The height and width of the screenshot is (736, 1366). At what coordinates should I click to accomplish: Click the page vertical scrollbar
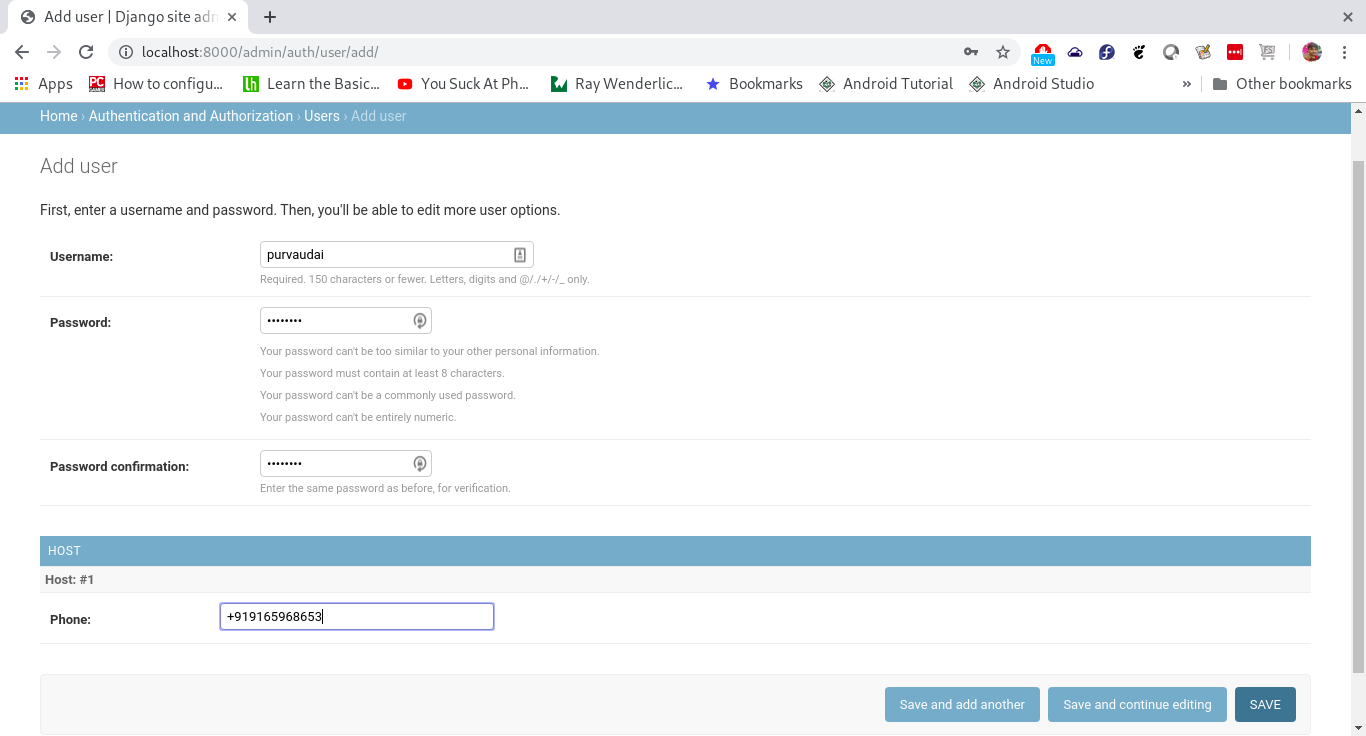tap(1357, 415)
